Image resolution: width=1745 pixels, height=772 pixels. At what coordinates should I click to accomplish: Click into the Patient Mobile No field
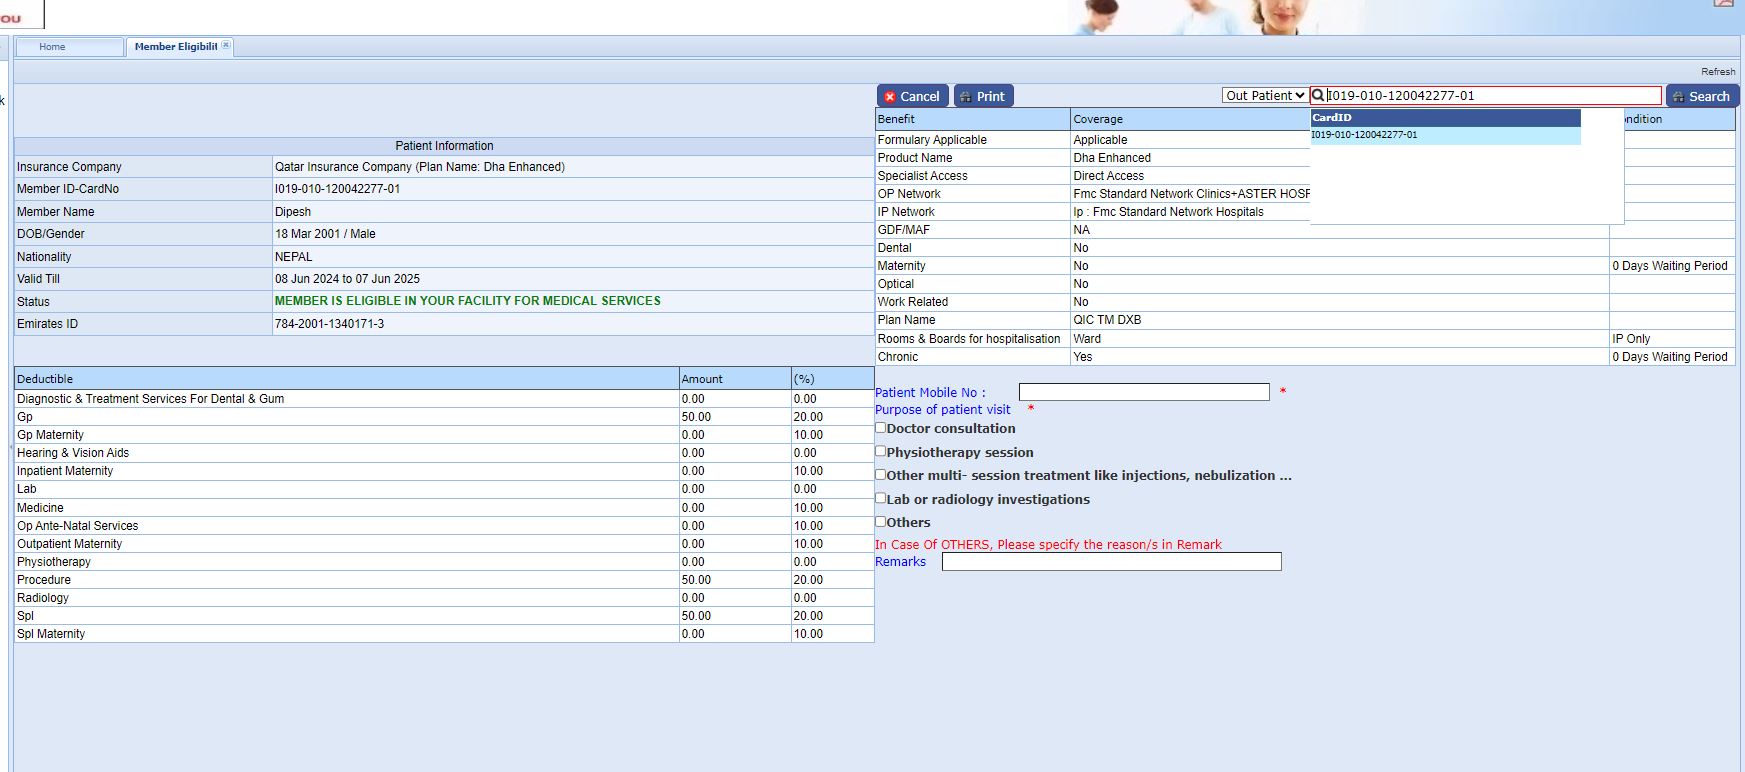[1143, 392]
